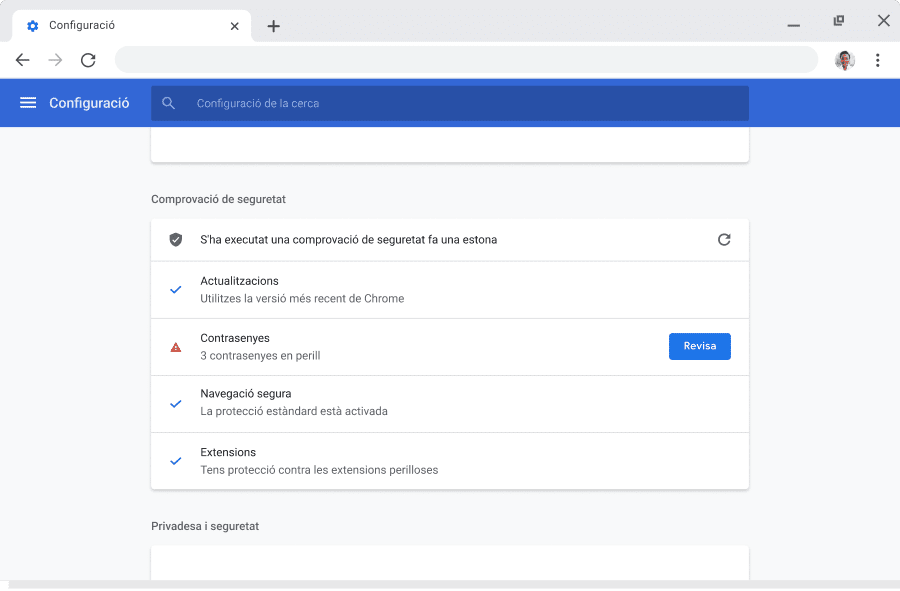Click the Configuració title in the blue header

coord(89,103)
